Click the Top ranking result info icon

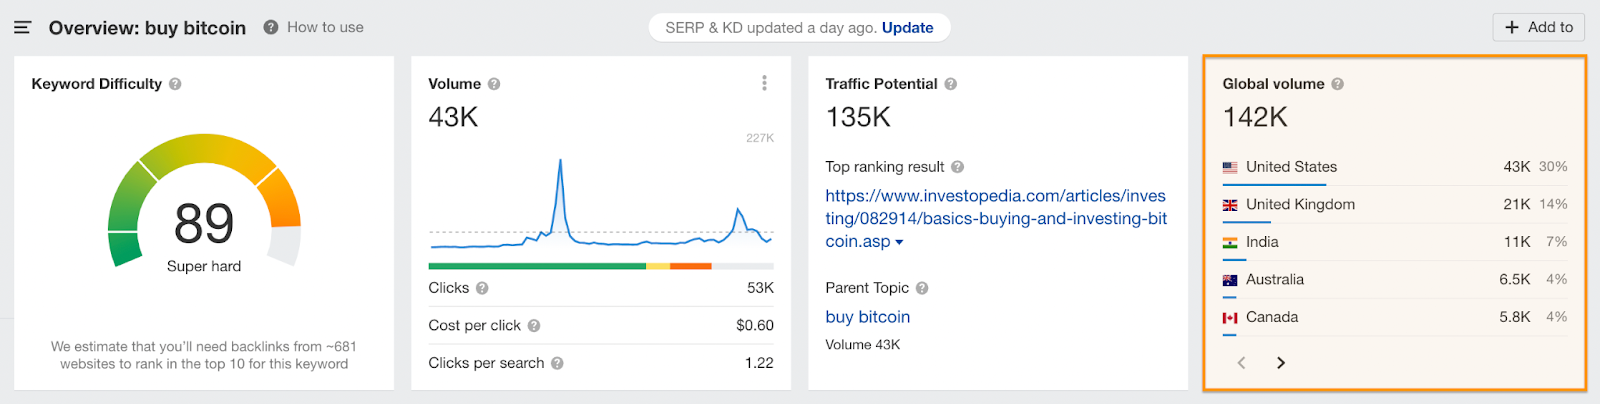pyautogui.click(x=957, y=167)
